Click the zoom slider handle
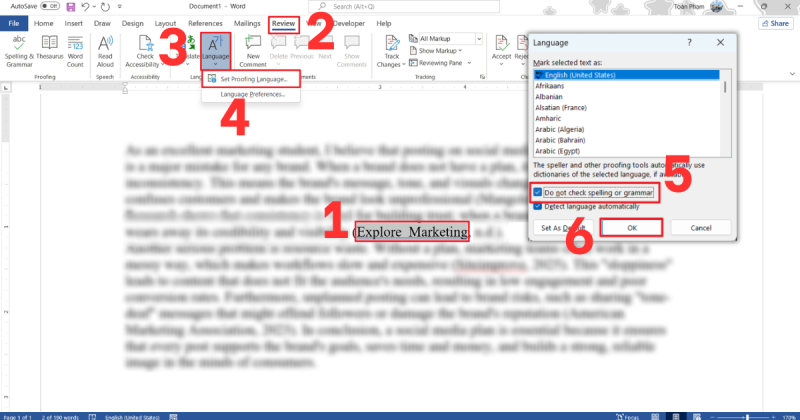Screen dimensions: 800x420 tap(747, 417)
